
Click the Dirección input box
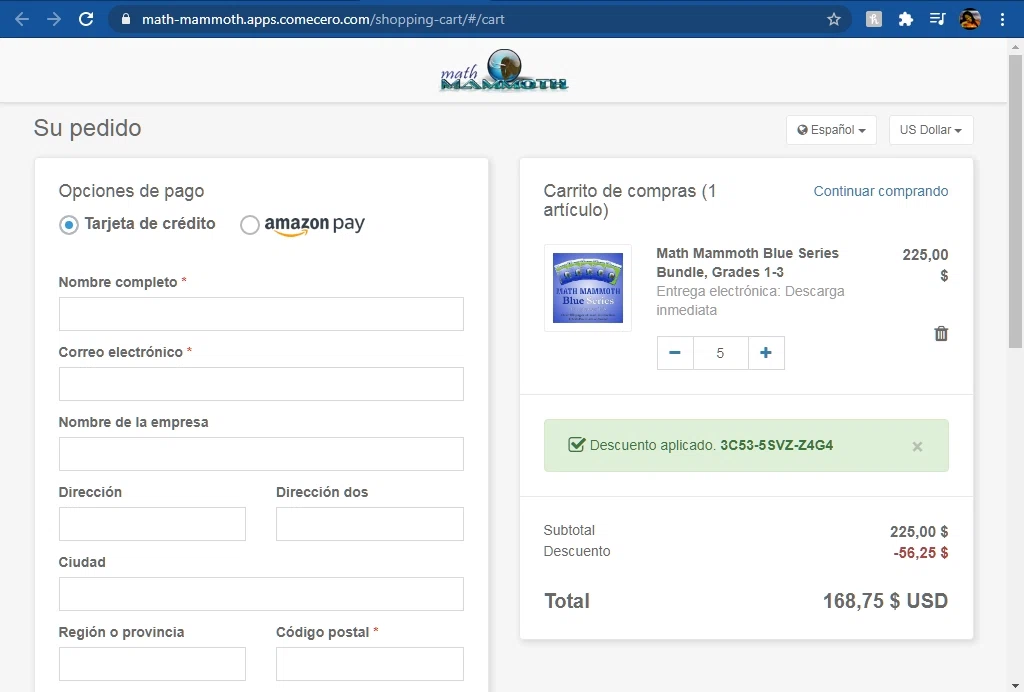coord(152,524)
